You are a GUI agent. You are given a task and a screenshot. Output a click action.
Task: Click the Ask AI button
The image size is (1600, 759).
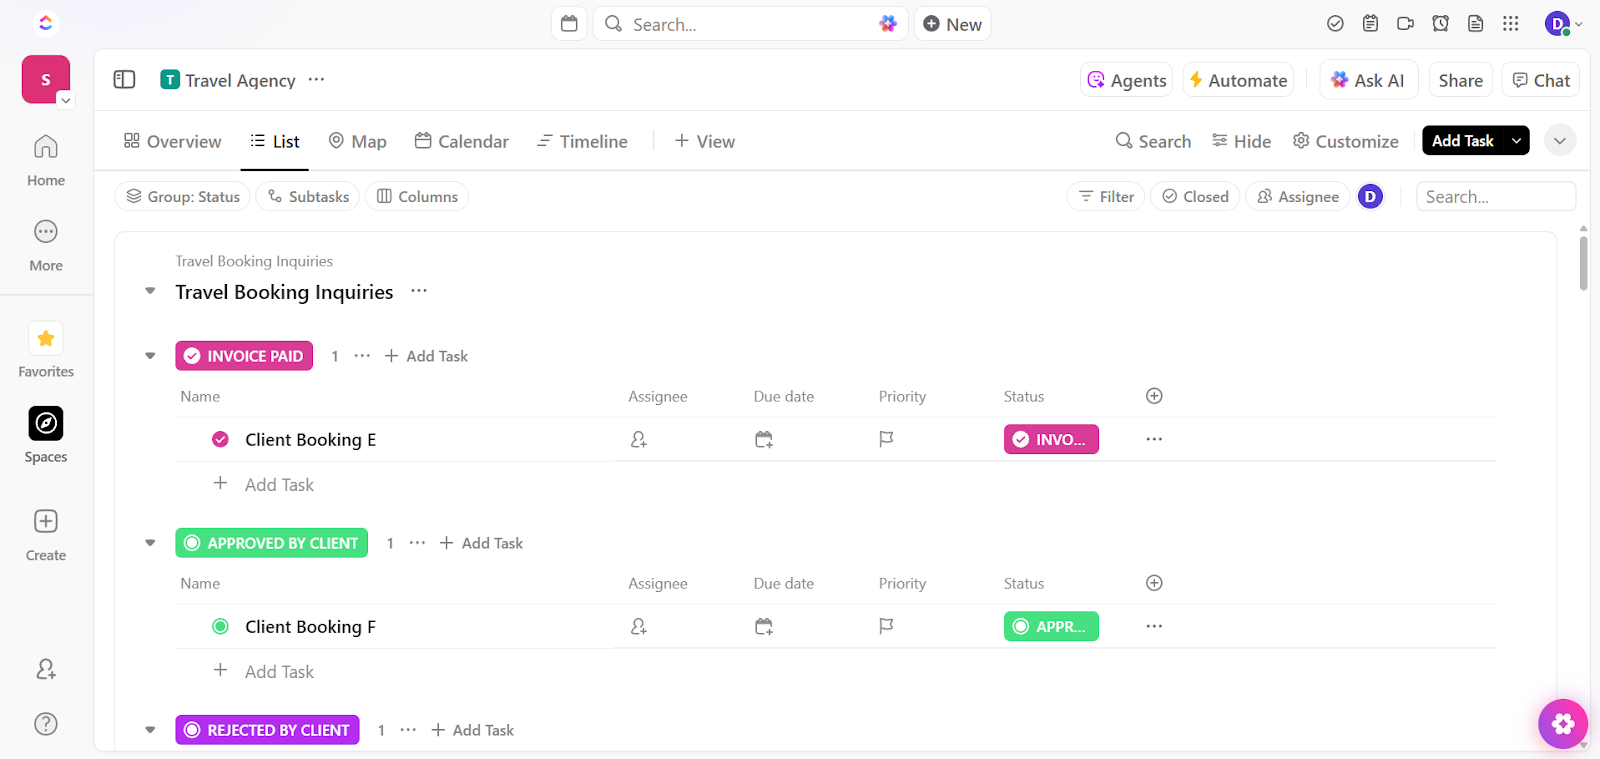1368,79
